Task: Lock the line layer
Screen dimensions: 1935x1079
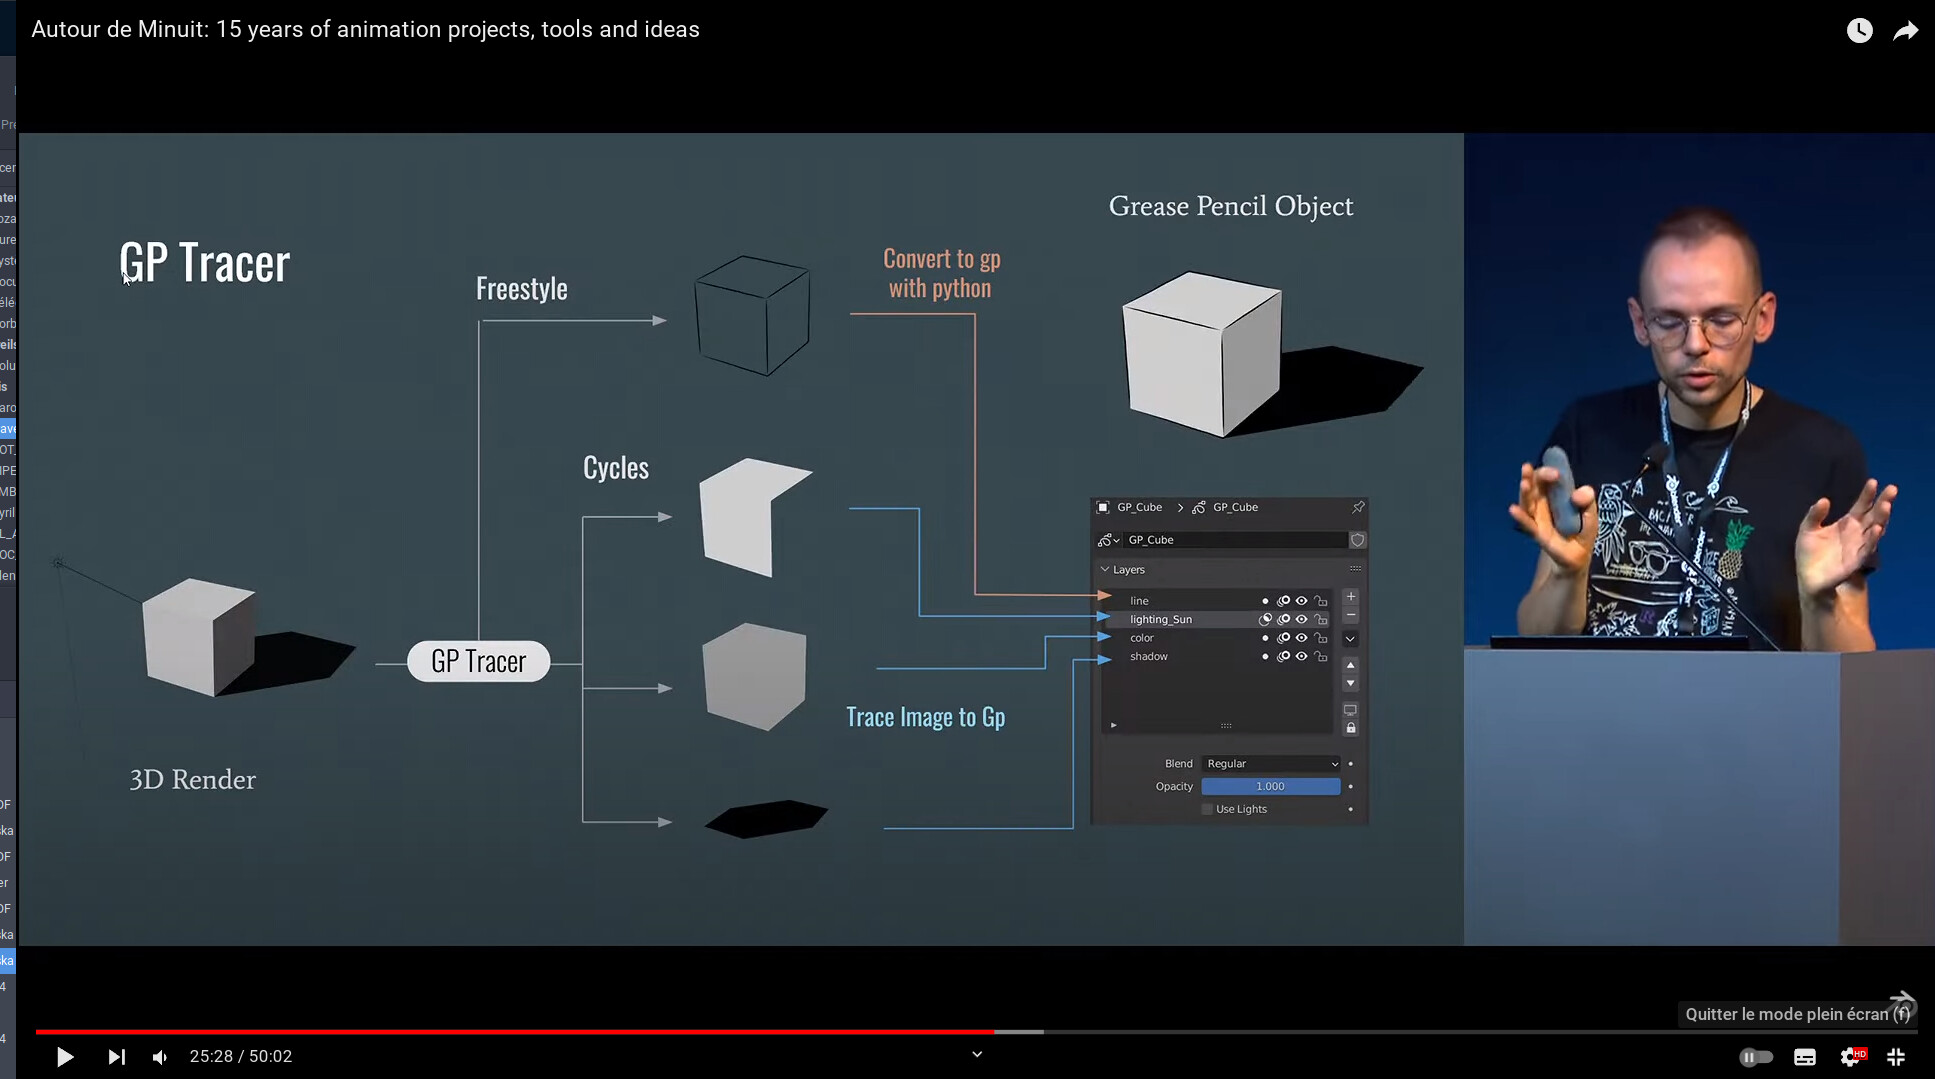Action: [x=1321, y=601]
